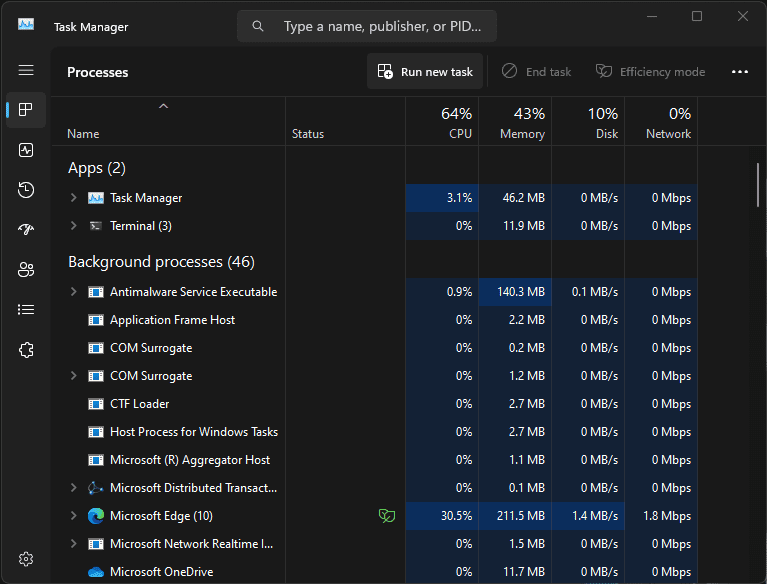The image size is (767, 584).
Task: Click the Background processes (46) heading
Action: pos(161,262)
